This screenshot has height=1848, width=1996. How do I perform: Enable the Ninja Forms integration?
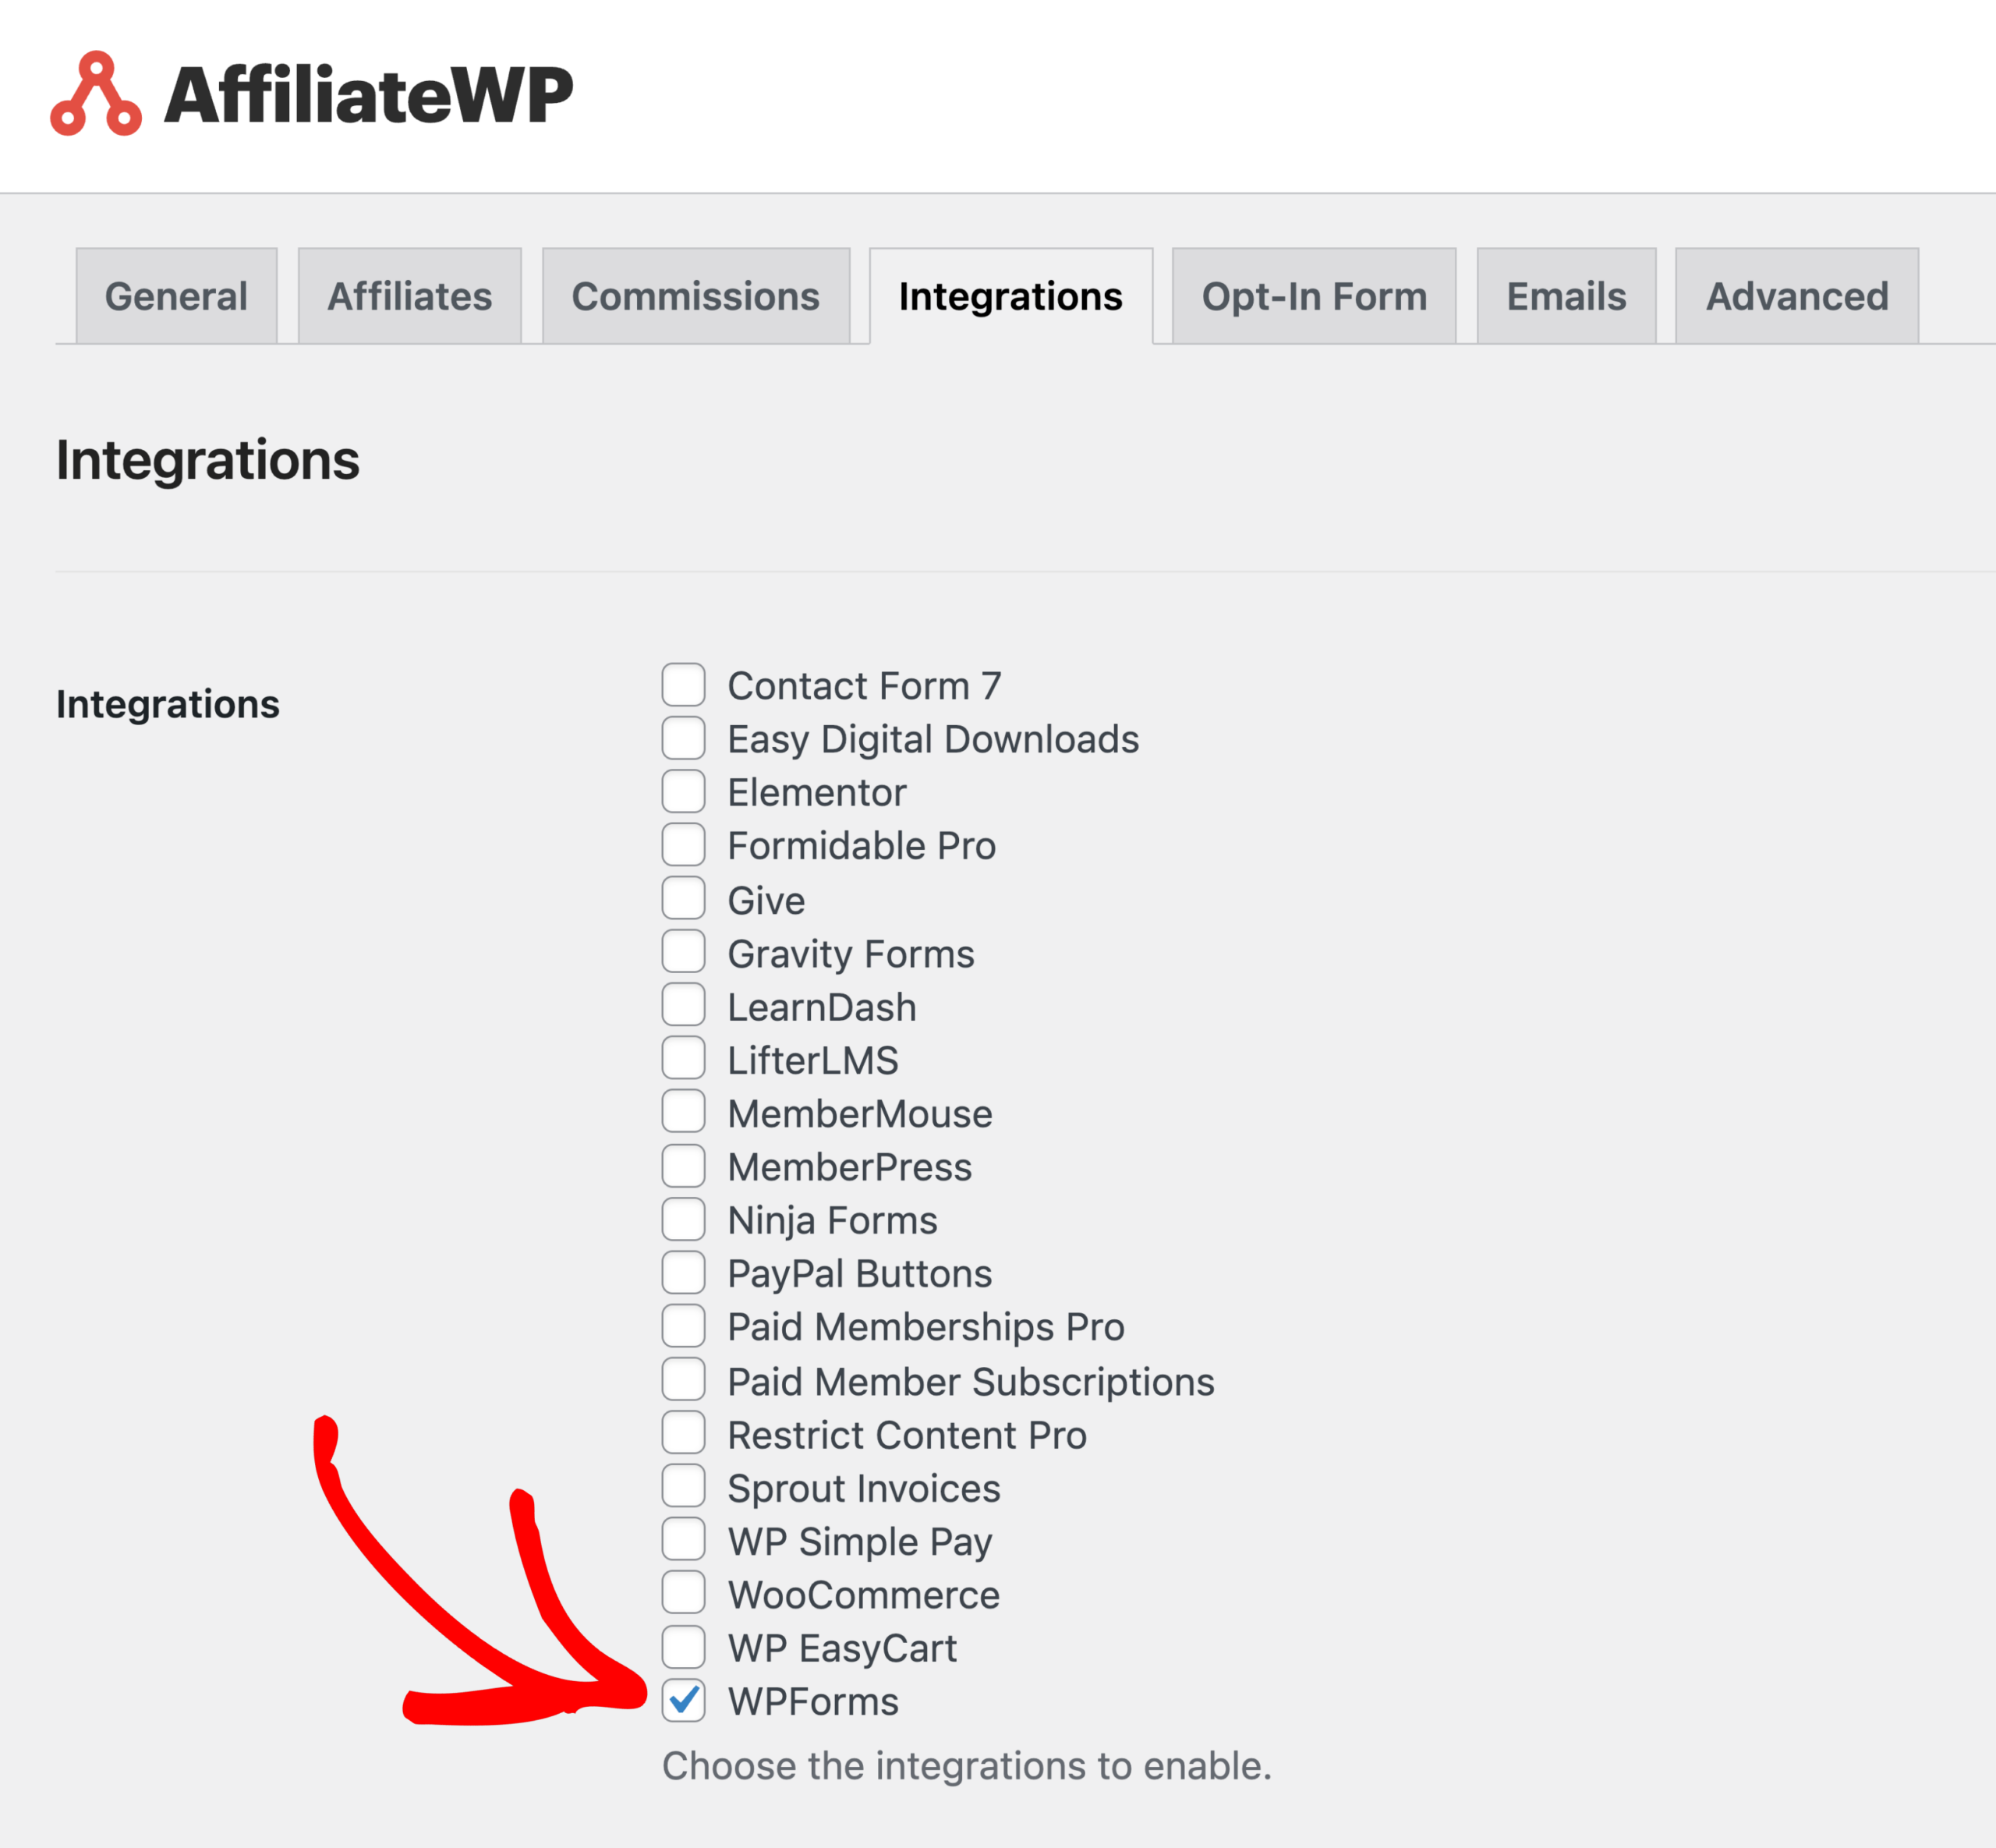pos(683,1220)
